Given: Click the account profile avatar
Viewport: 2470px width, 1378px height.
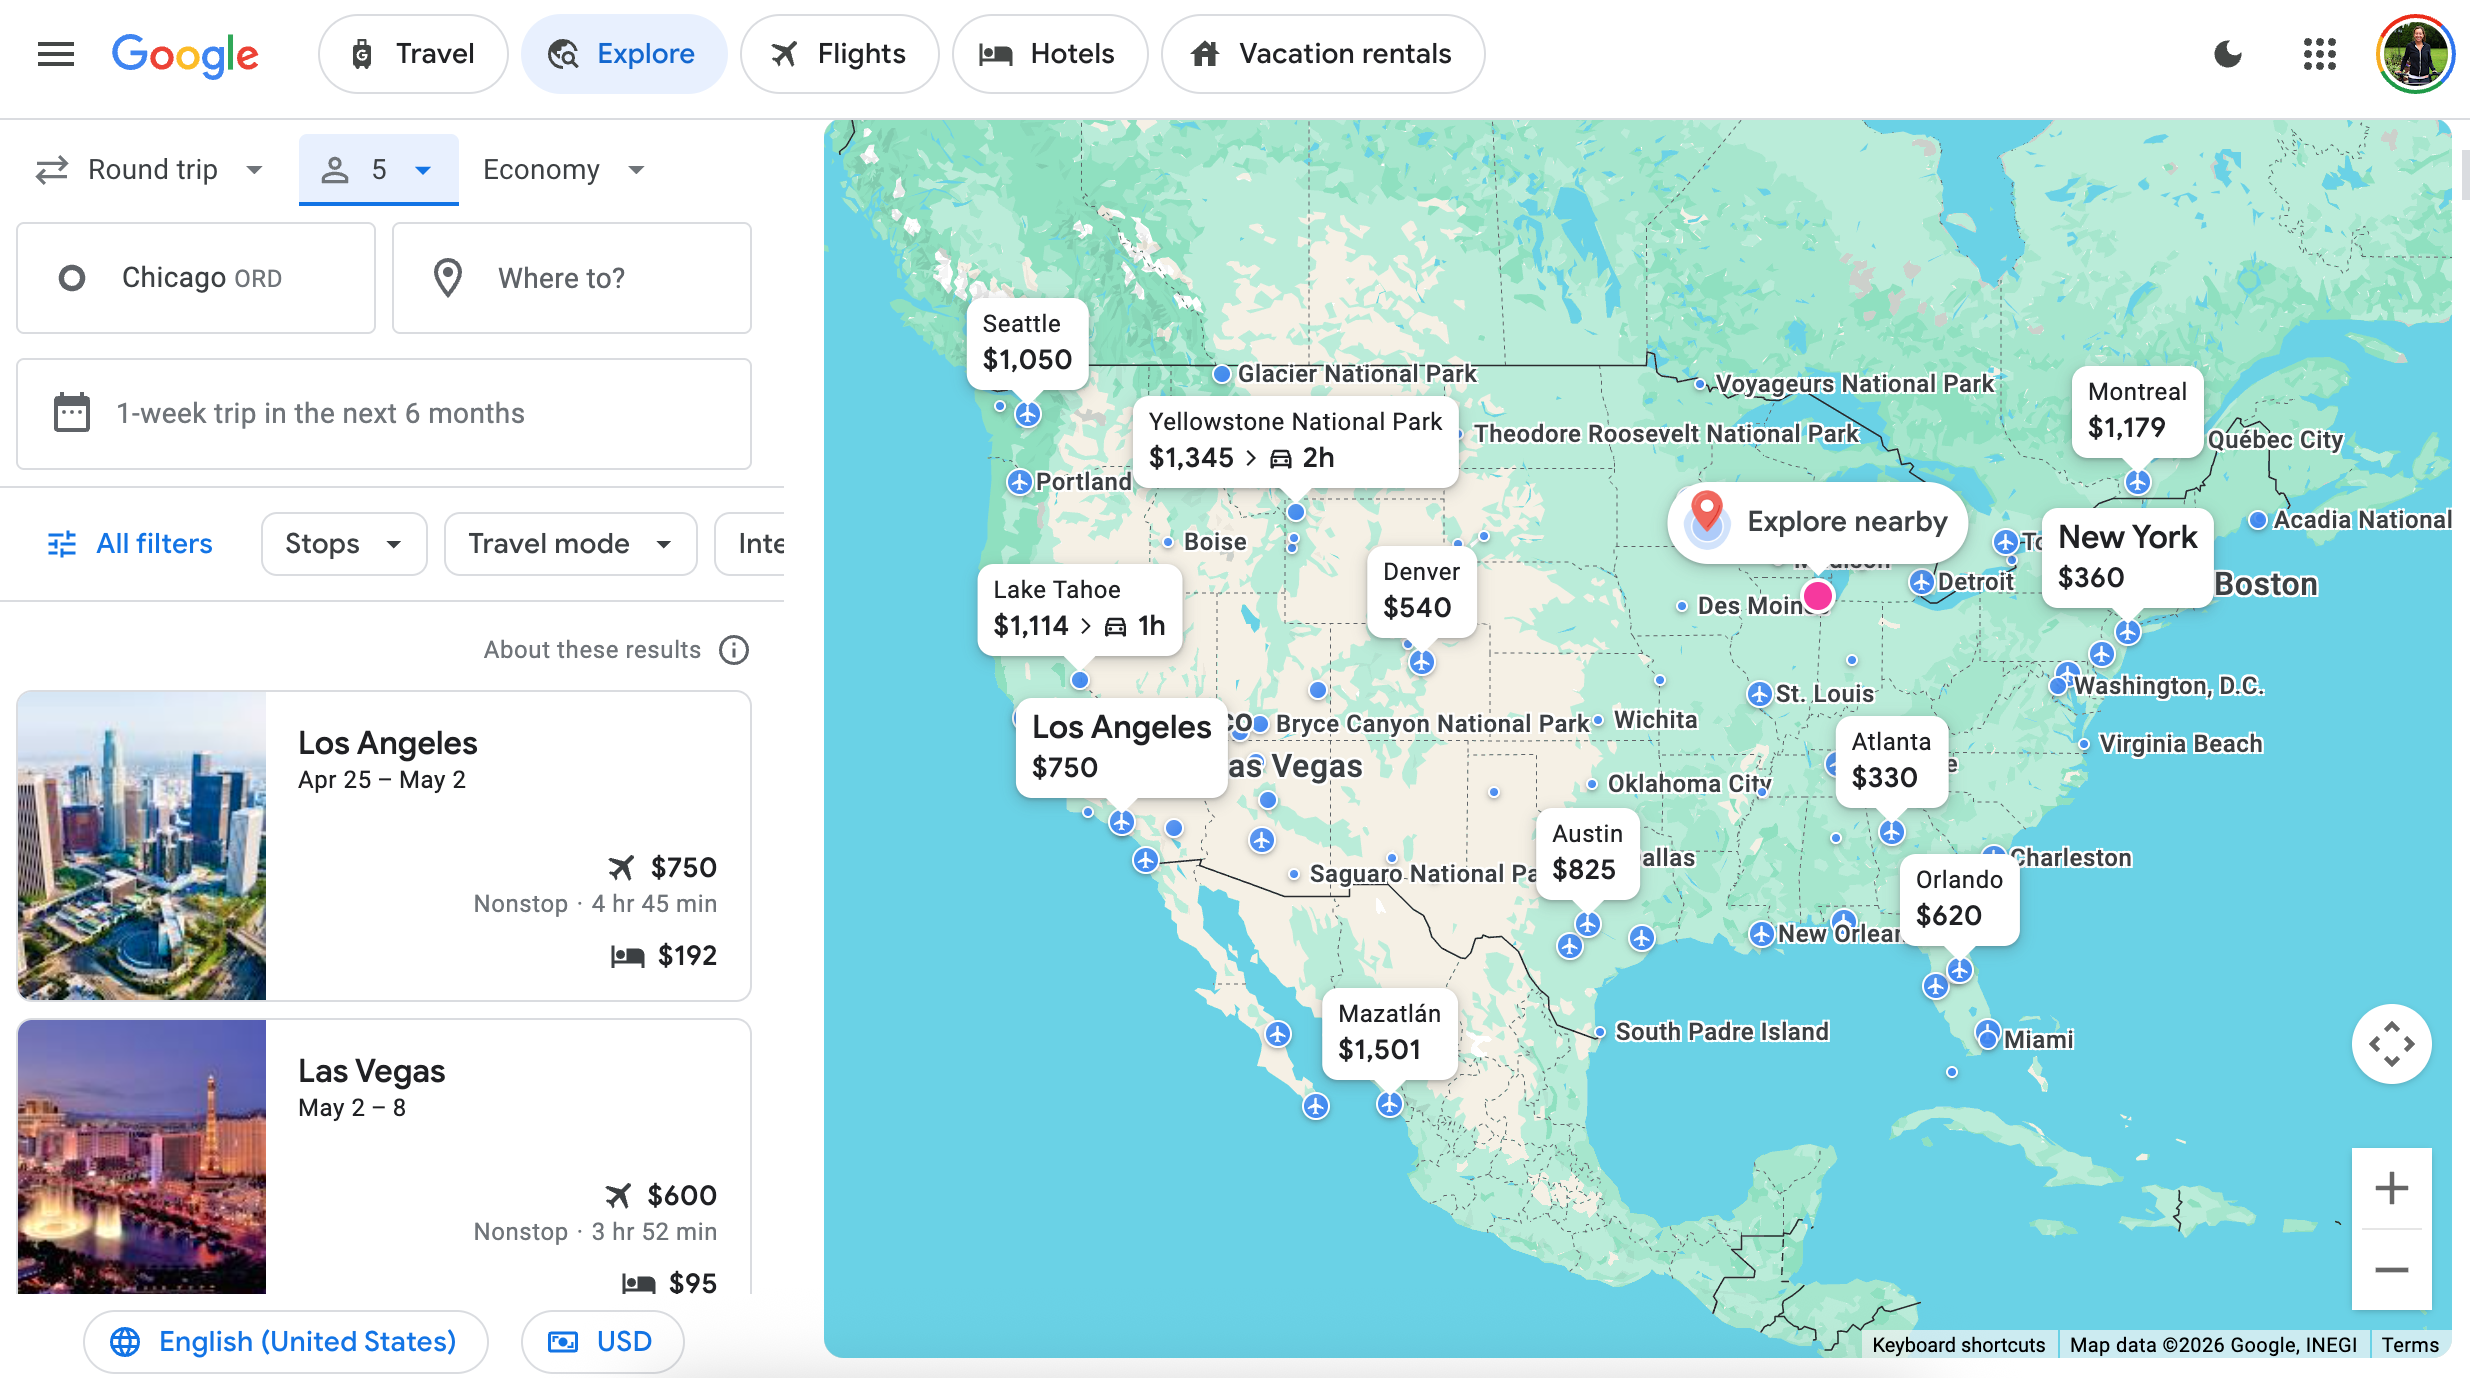Looking at the screenshot, I should pyautogui.click(x=2415, y=54).
